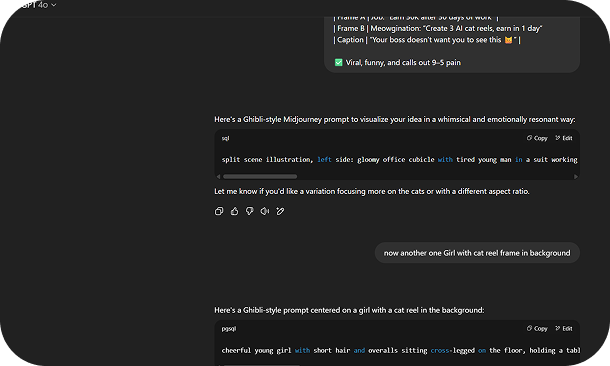
Task: Click the copy response icon below the reply
Action: pyautogui.click(x=219, y=211)
